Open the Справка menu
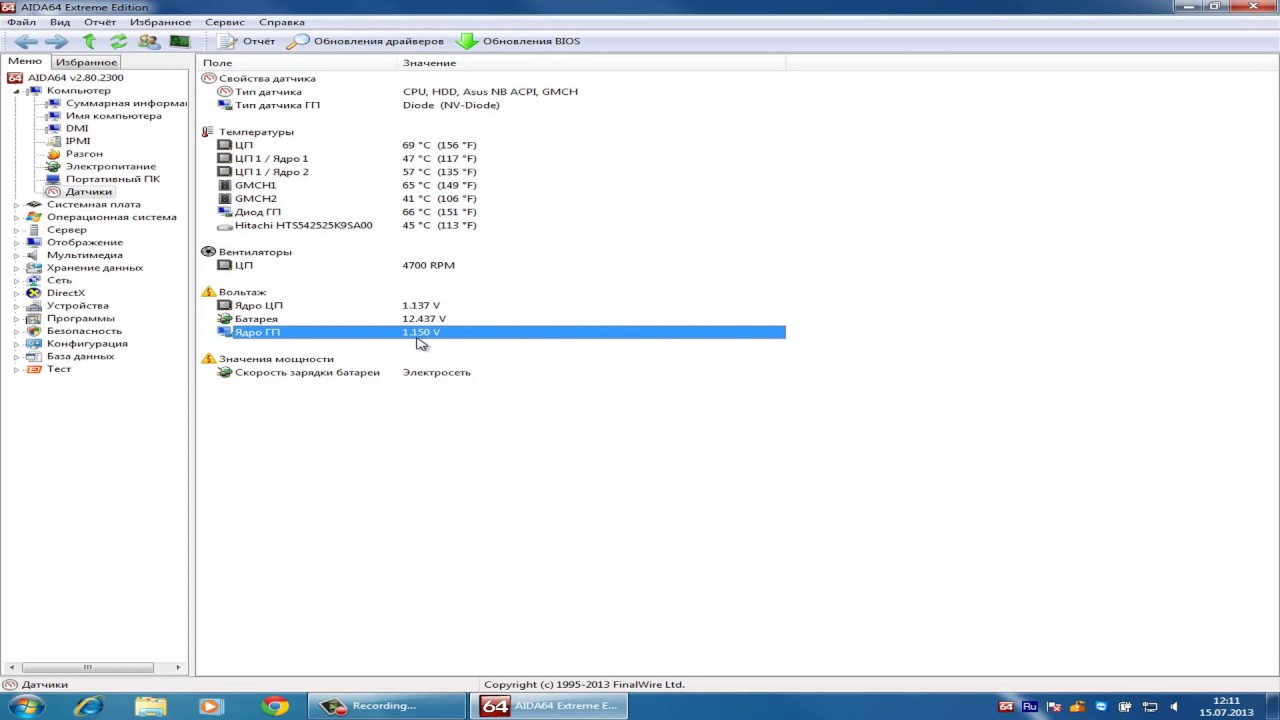The width and height of the screenshot is (1280, 720). tap(282, 22)
